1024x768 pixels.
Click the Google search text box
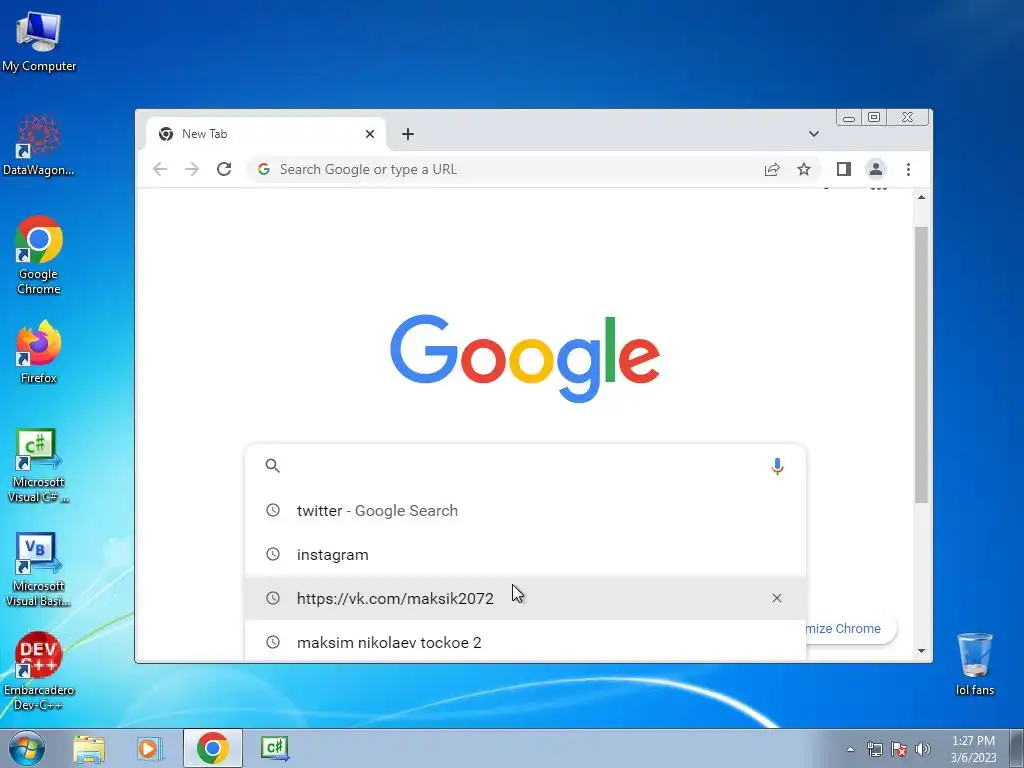[526, 466]
